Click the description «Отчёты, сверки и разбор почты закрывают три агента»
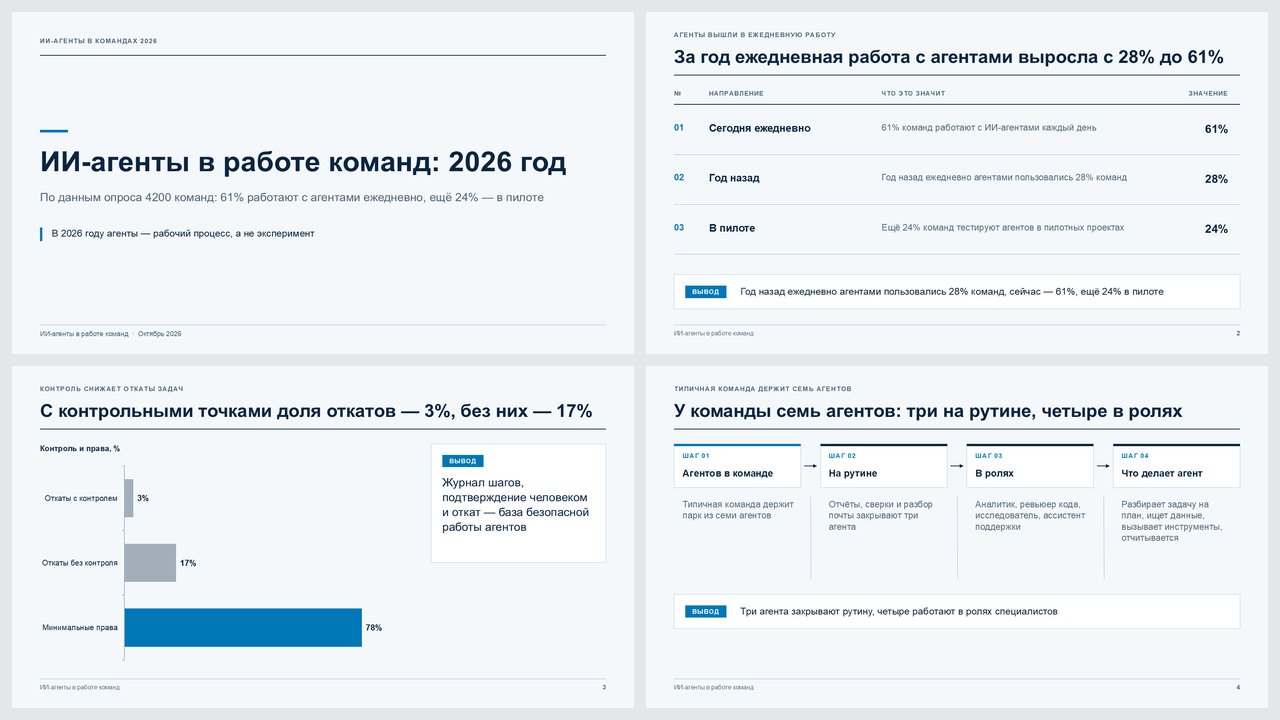This screenshot has width=1280, height=720. 881,515
